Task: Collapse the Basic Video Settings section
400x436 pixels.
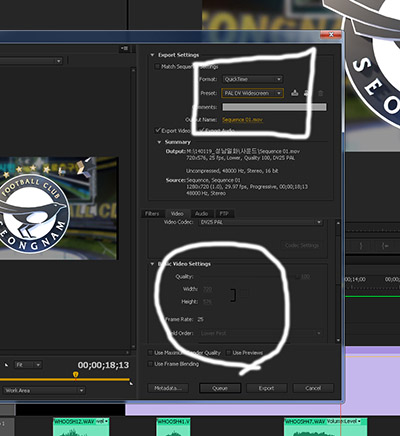Action: tap(152, 264)
